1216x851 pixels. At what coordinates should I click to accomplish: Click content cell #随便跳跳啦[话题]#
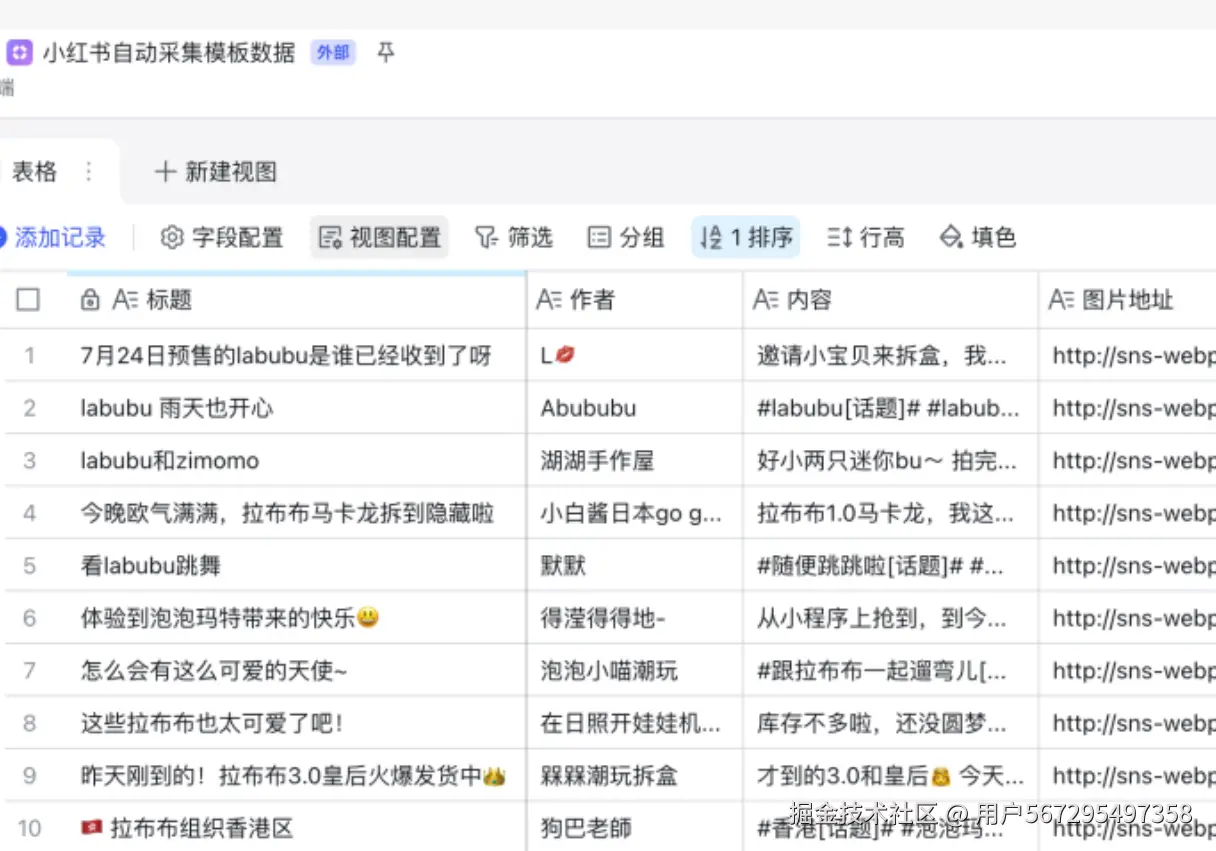pos(890,566)
